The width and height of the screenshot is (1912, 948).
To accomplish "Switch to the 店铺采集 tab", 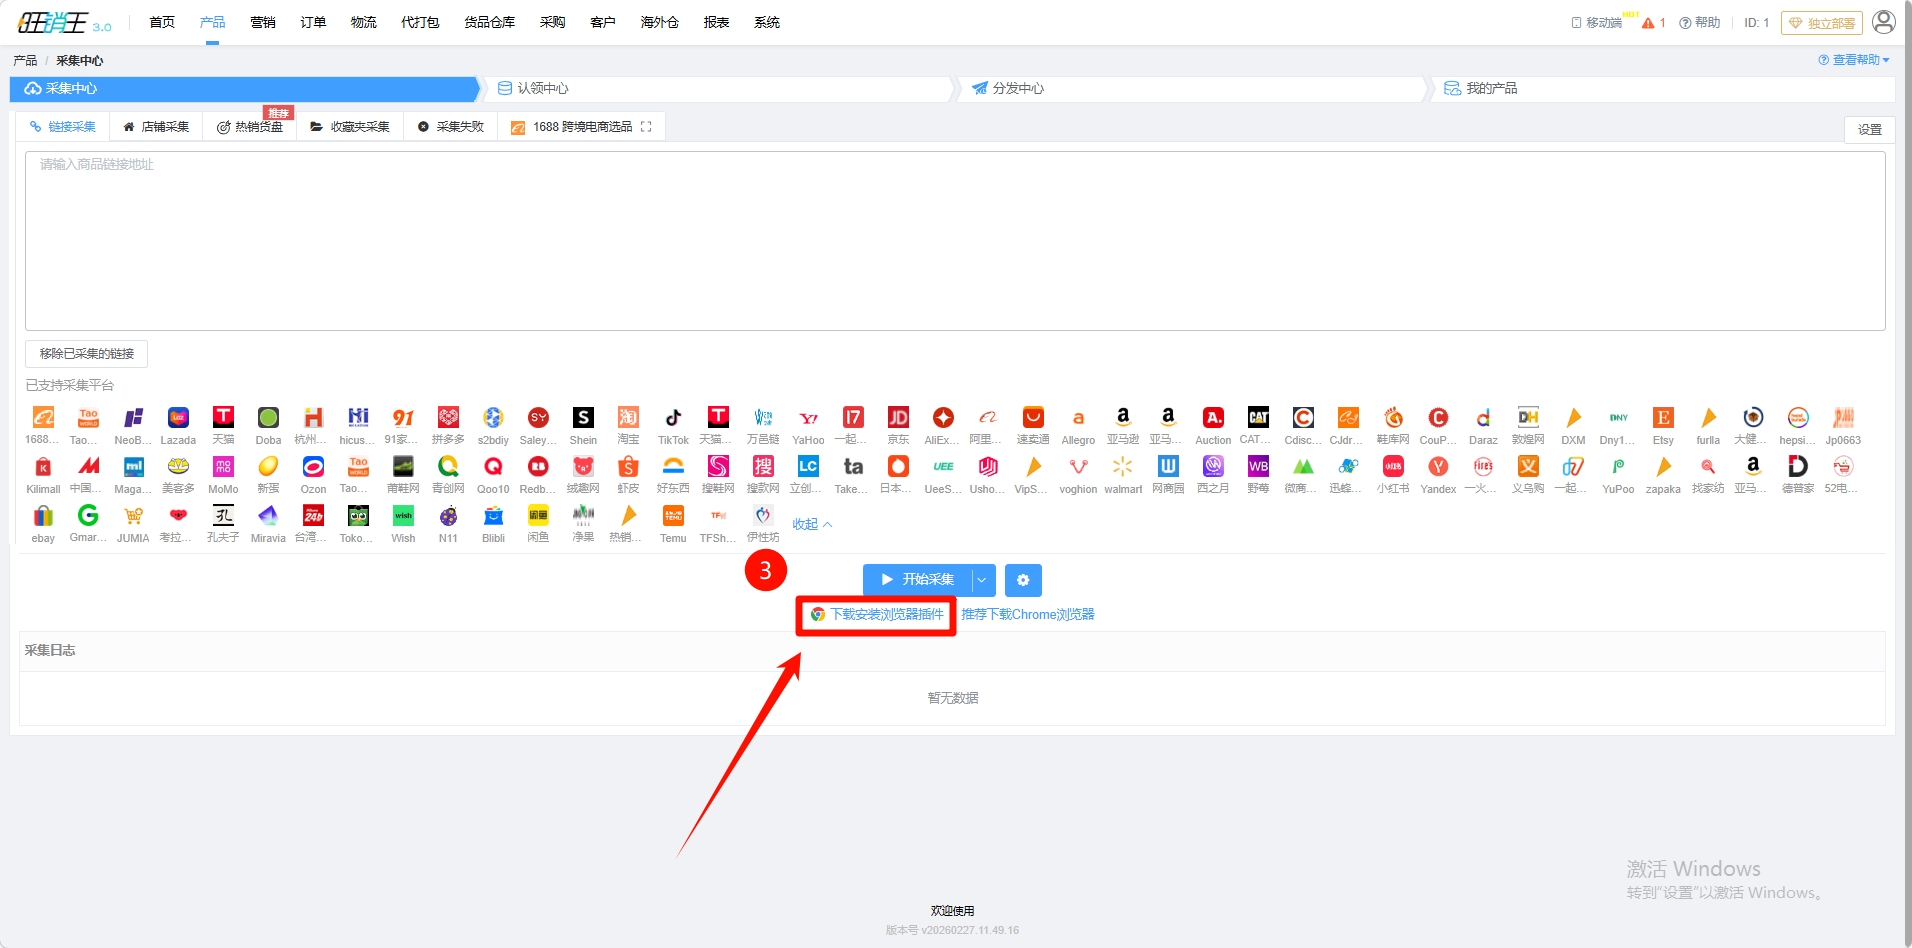I will pyautogui.click(x=156, y=127).
